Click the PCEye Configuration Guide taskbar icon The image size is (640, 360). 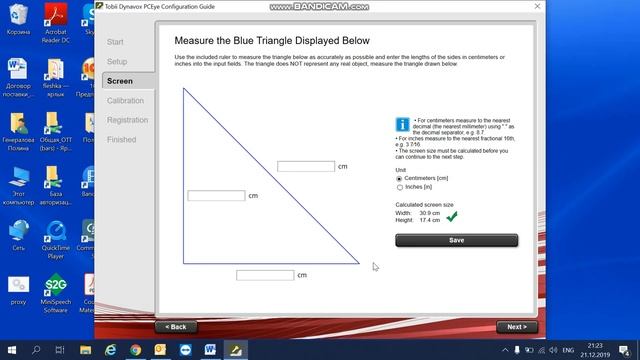236,350
